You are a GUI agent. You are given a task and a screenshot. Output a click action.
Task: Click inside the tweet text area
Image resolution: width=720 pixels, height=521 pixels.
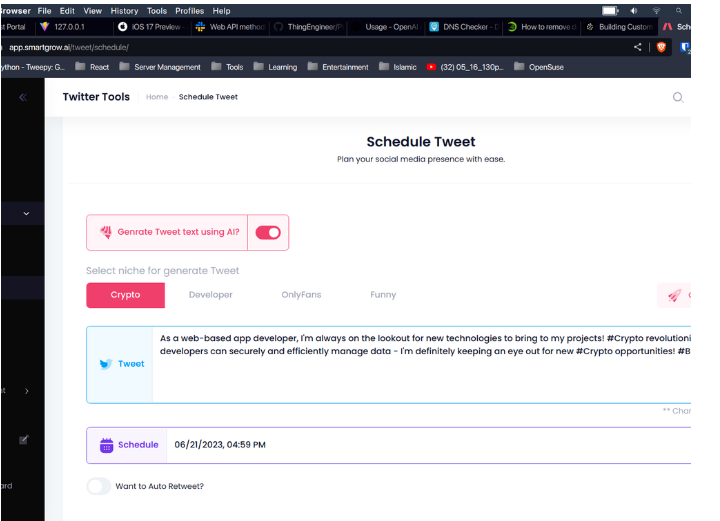(422, 365)
